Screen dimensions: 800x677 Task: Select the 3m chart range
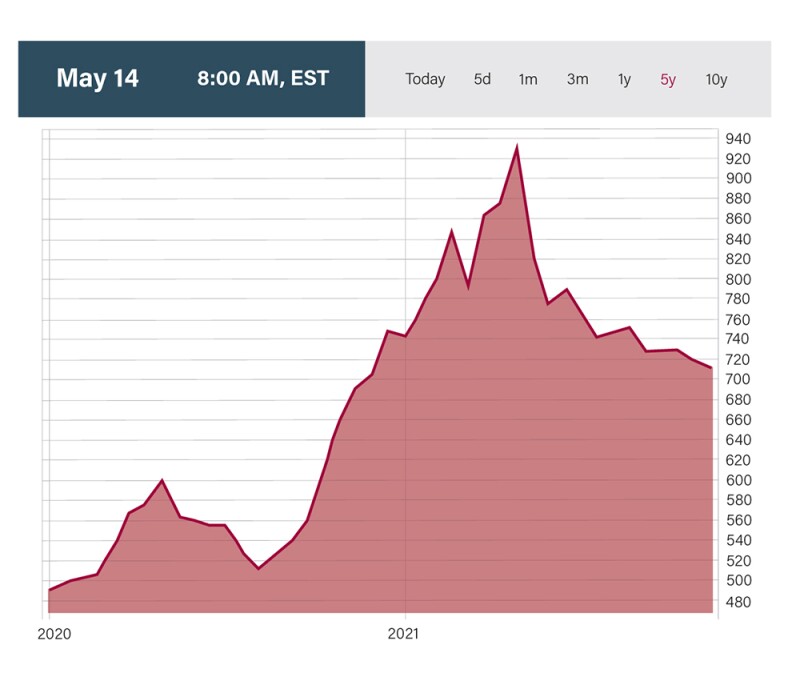pos(577,80)
